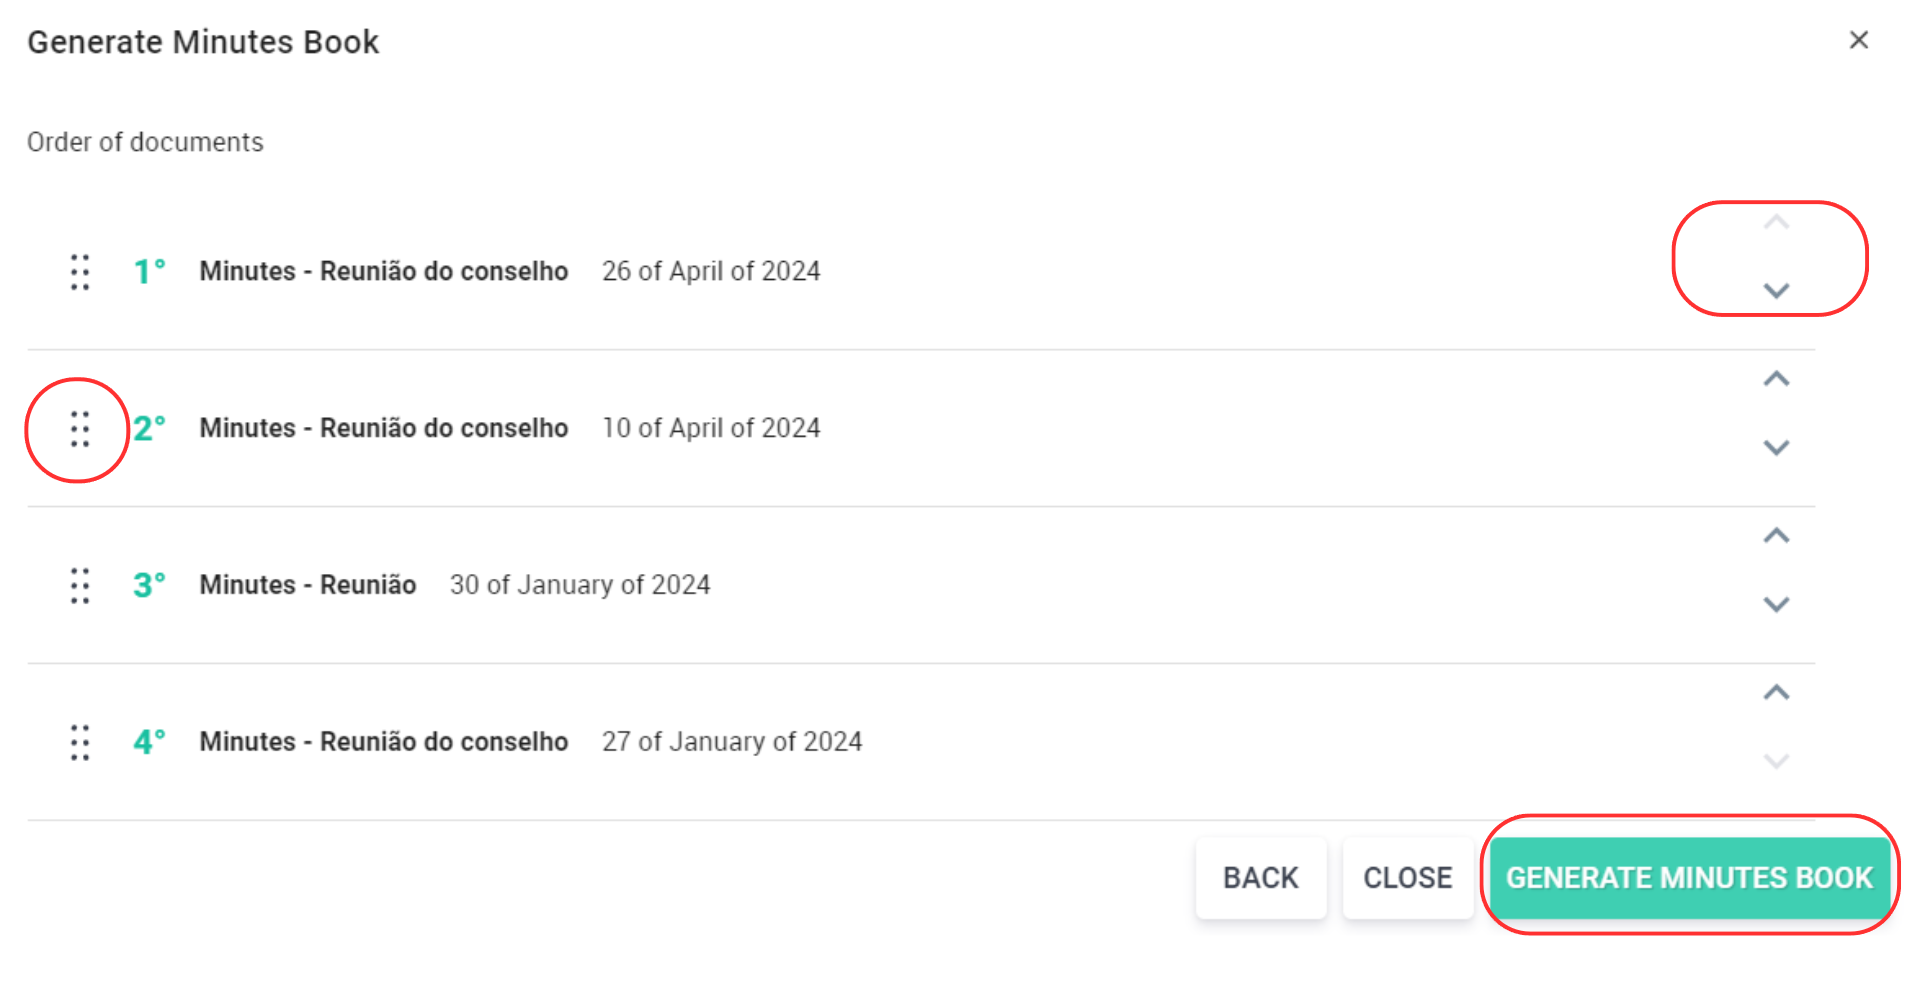Click disabled down arrow on fourth document
Image resolution: width=1919 pixels, height=981 pixels.
pyautogui.click(x=1776, y=761)
